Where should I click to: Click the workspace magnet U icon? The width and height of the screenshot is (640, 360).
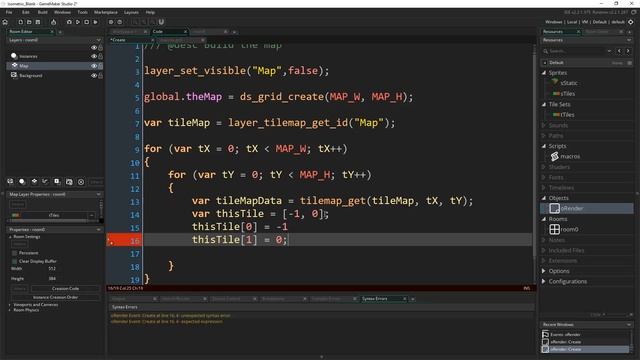pos(161,22)
